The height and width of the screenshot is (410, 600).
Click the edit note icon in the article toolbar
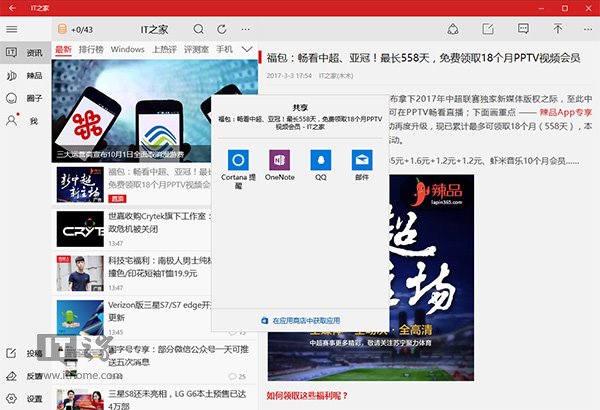coord(488,29)
